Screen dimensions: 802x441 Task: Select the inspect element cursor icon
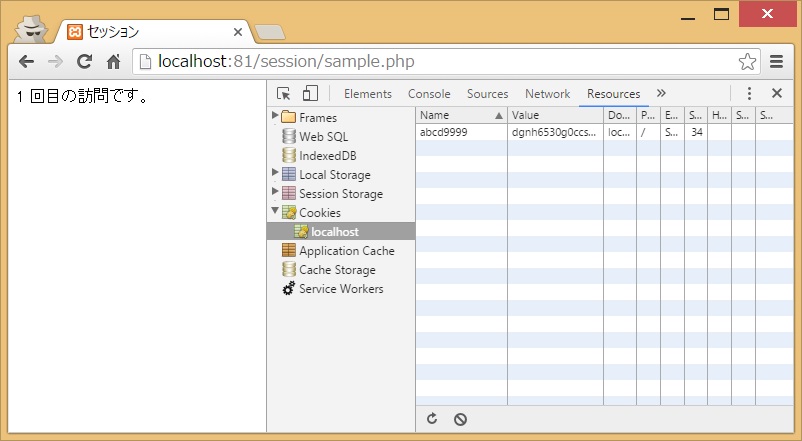pos(283,94)
